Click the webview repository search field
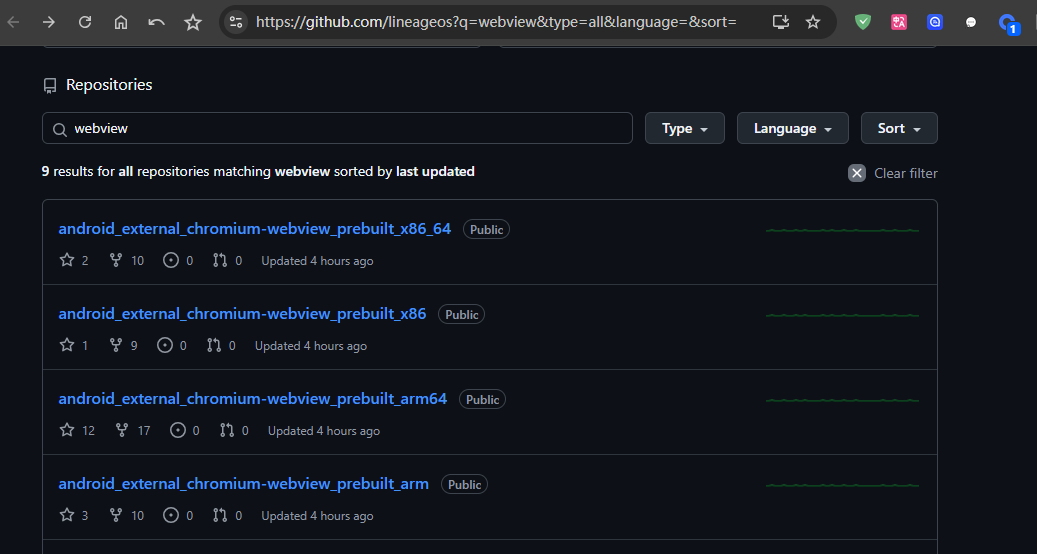 click(x=337, y=128)
